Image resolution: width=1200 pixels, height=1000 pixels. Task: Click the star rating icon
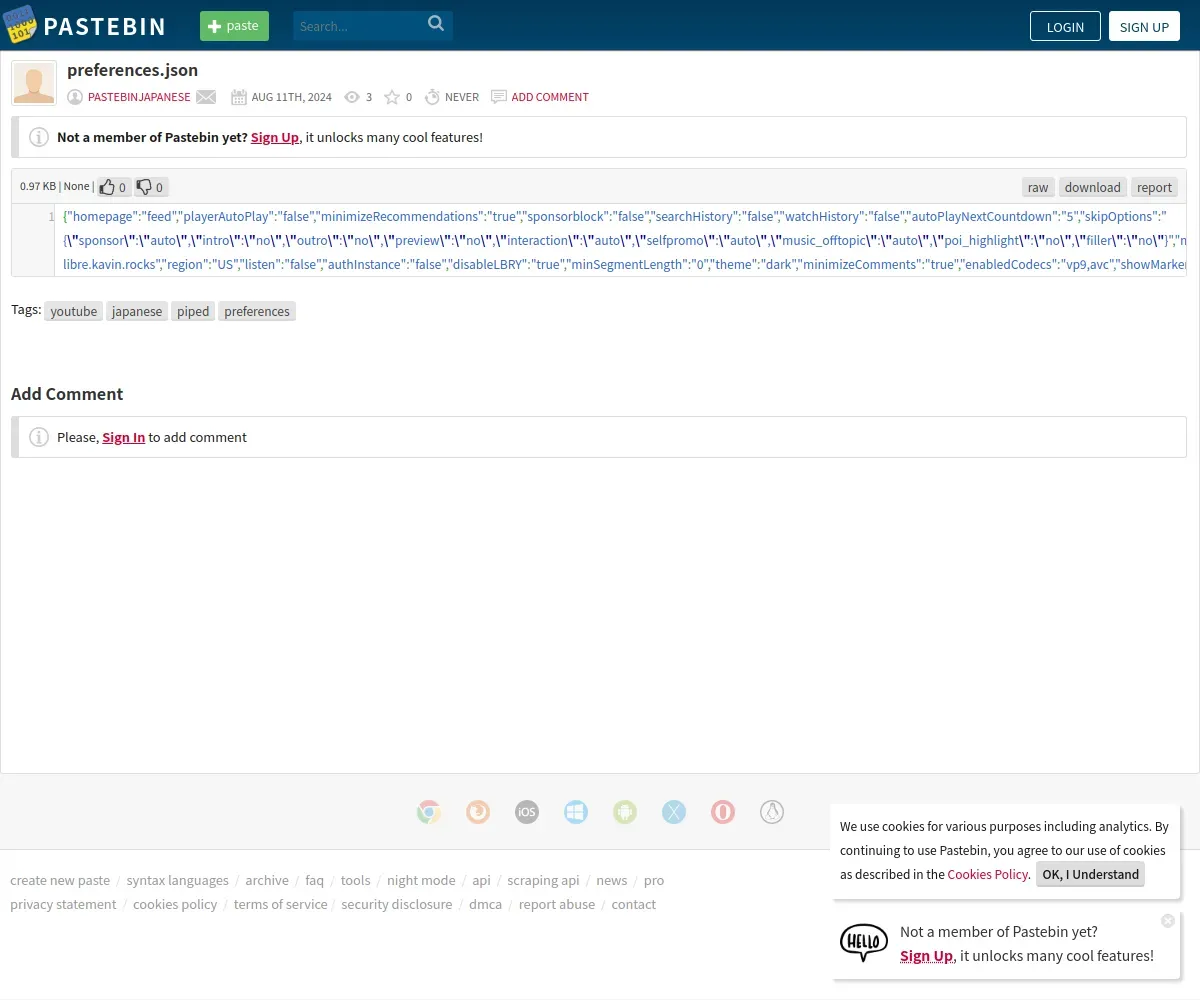[x=392, y=97]
